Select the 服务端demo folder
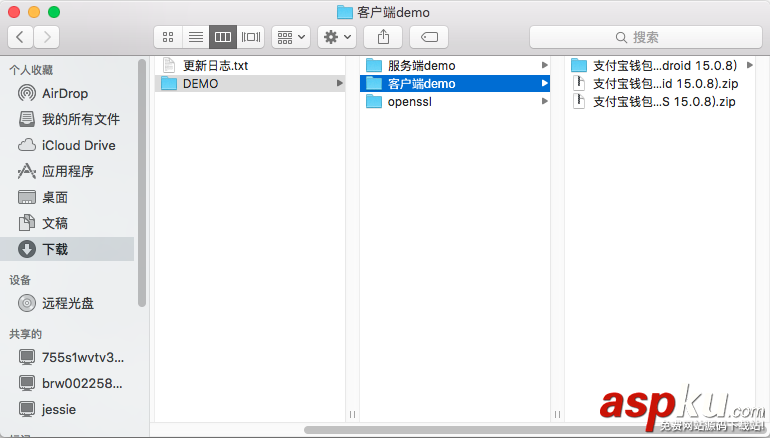This screenshot has width=770, height=438. point(455,65)
